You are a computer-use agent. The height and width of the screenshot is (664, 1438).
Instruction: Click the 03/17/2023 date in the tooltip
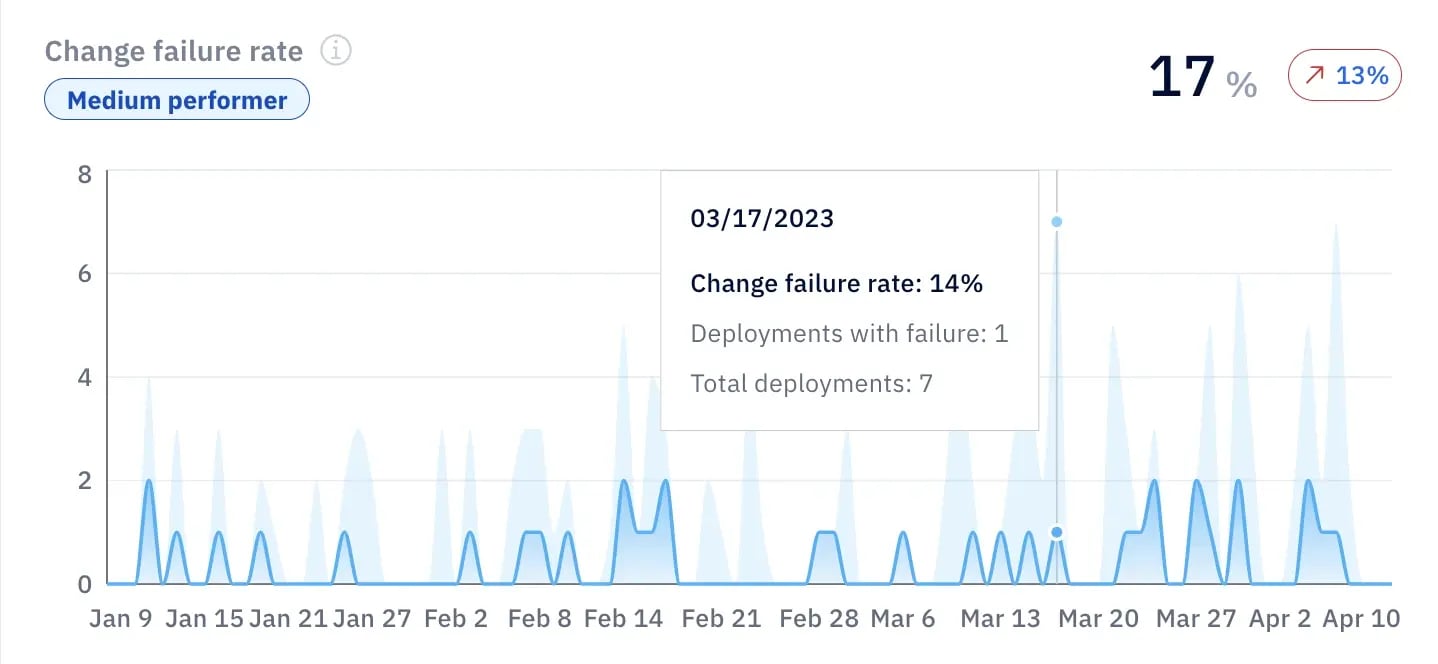coord(763,218)
